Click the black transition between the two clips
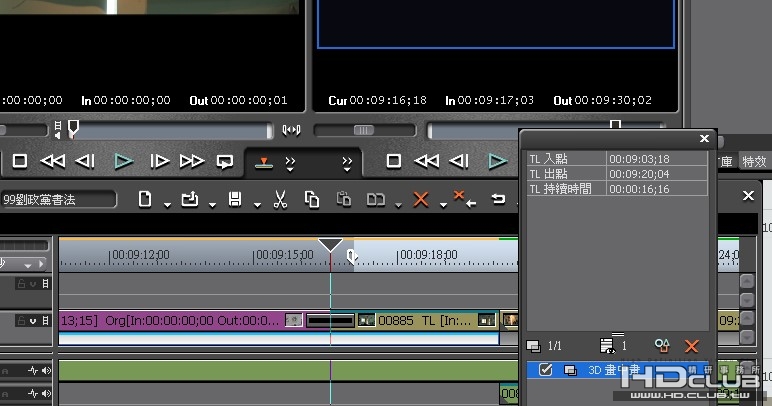 click(330, 321)
